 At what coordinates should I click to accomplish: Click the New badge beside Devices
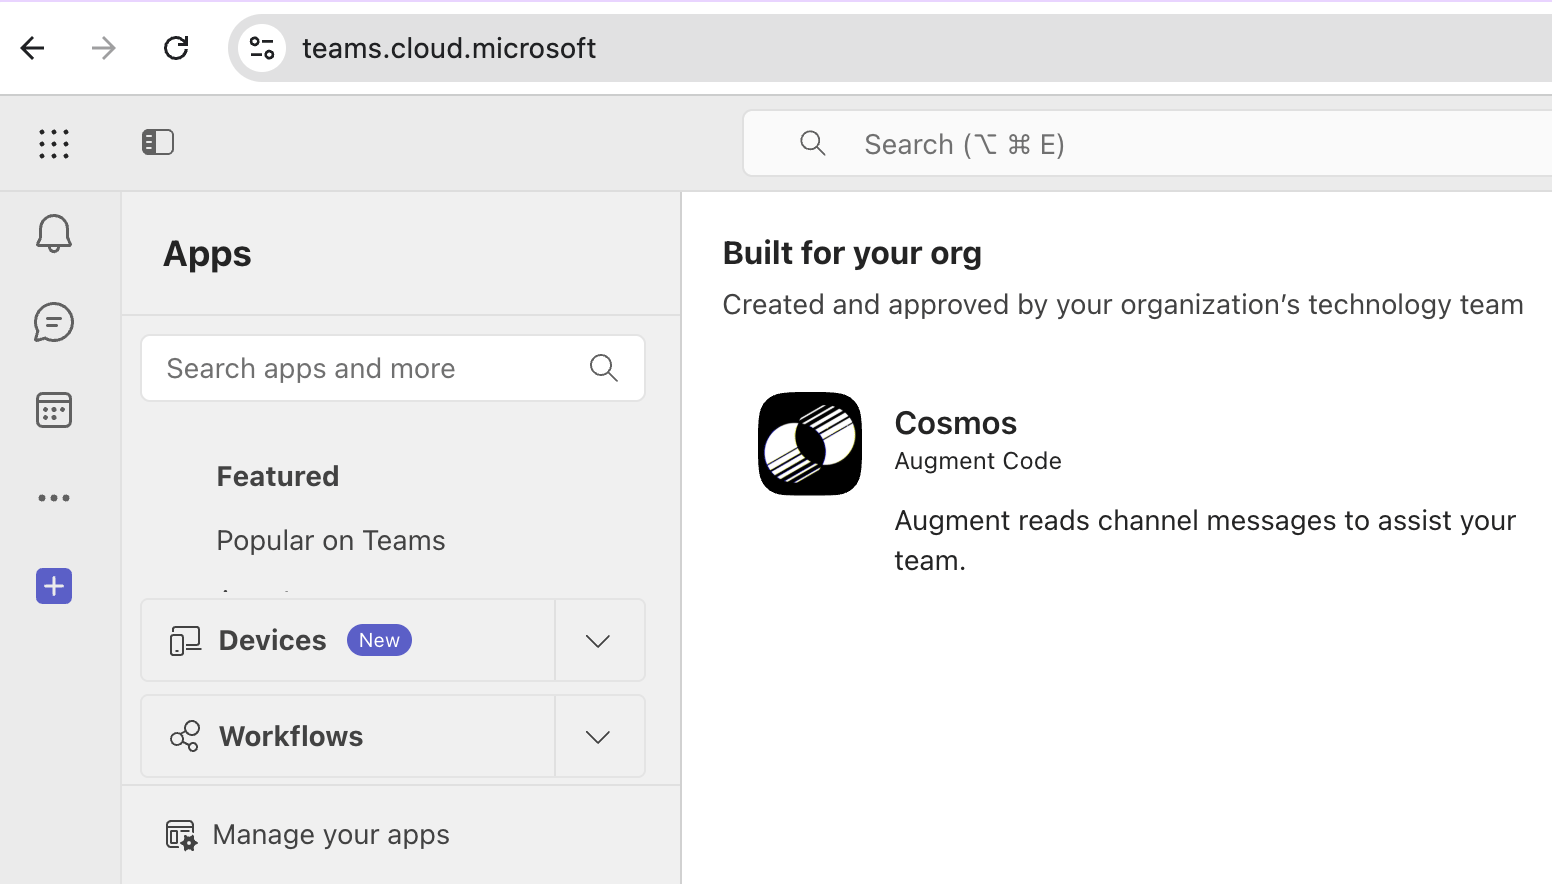(x=379, y=640)
